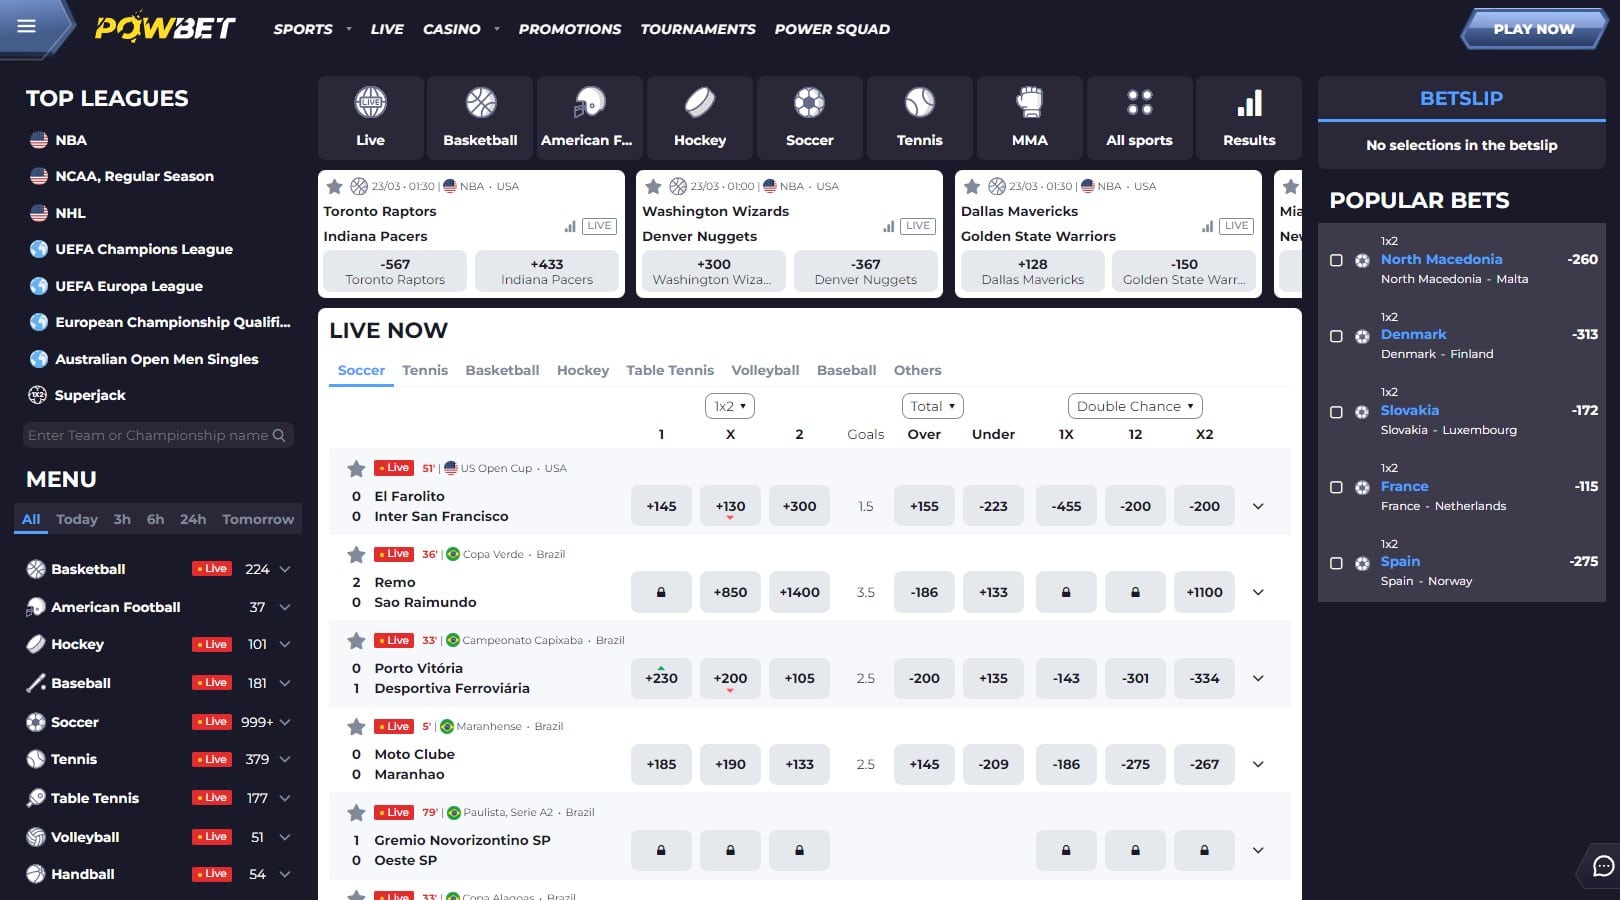Favorite the Gremio Novorizontino match star
The image size is (1620, 900).
tap(356, 812)
